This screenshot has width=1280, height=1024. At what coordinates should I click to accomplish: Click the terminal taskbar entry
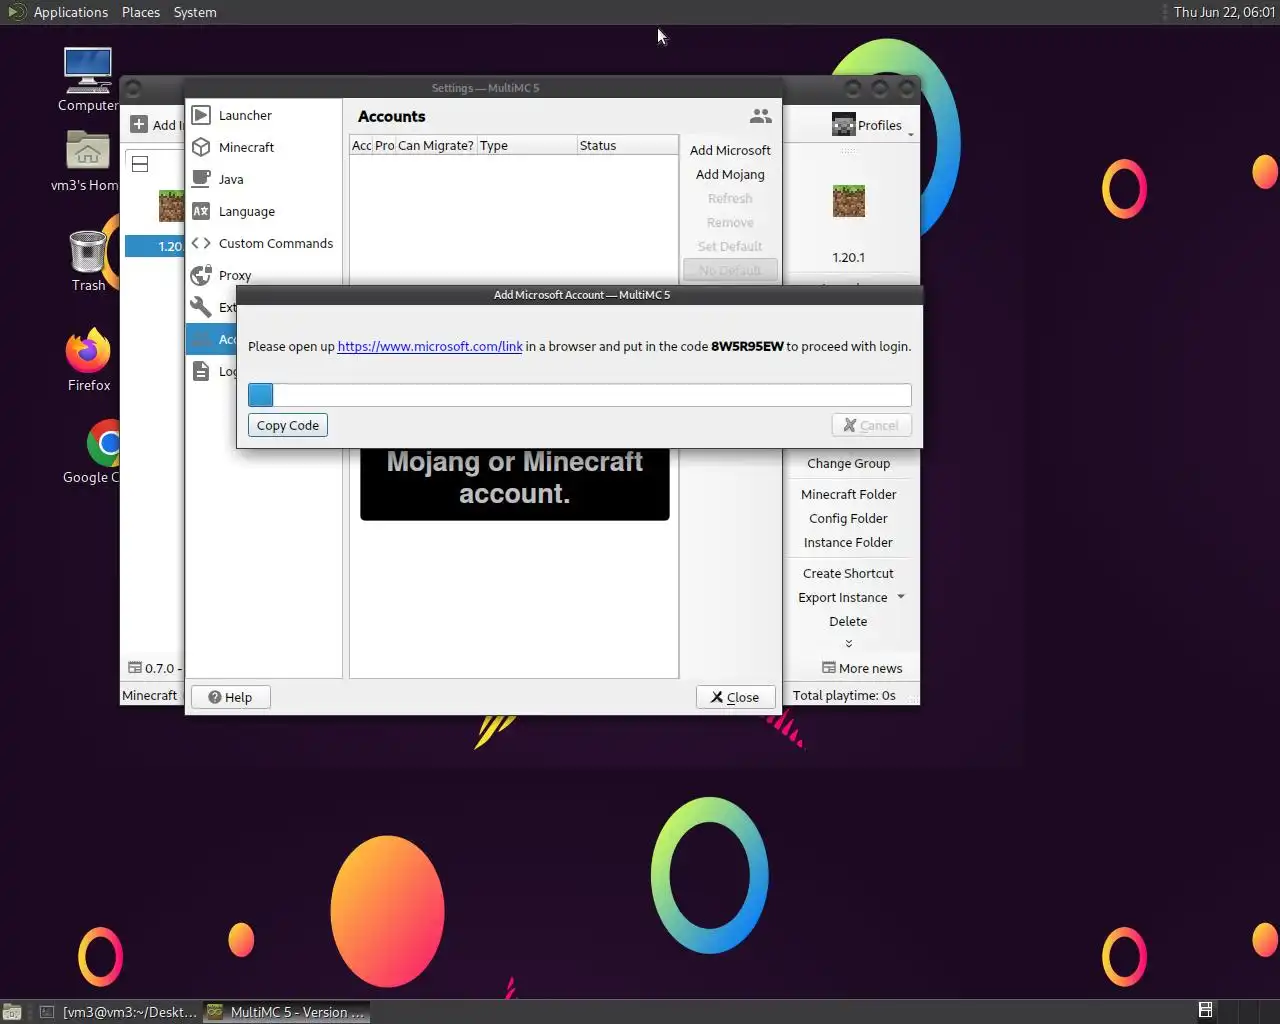tap(118, 1012)
